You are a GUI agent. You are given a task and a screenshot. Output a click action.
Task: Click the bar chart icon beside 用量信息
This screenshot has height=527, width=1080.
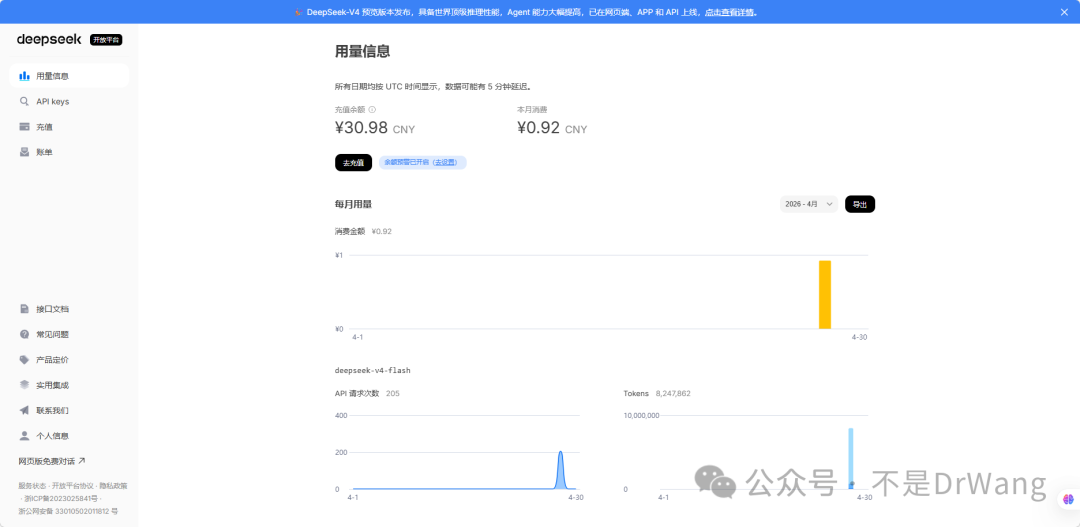point(24,76)
